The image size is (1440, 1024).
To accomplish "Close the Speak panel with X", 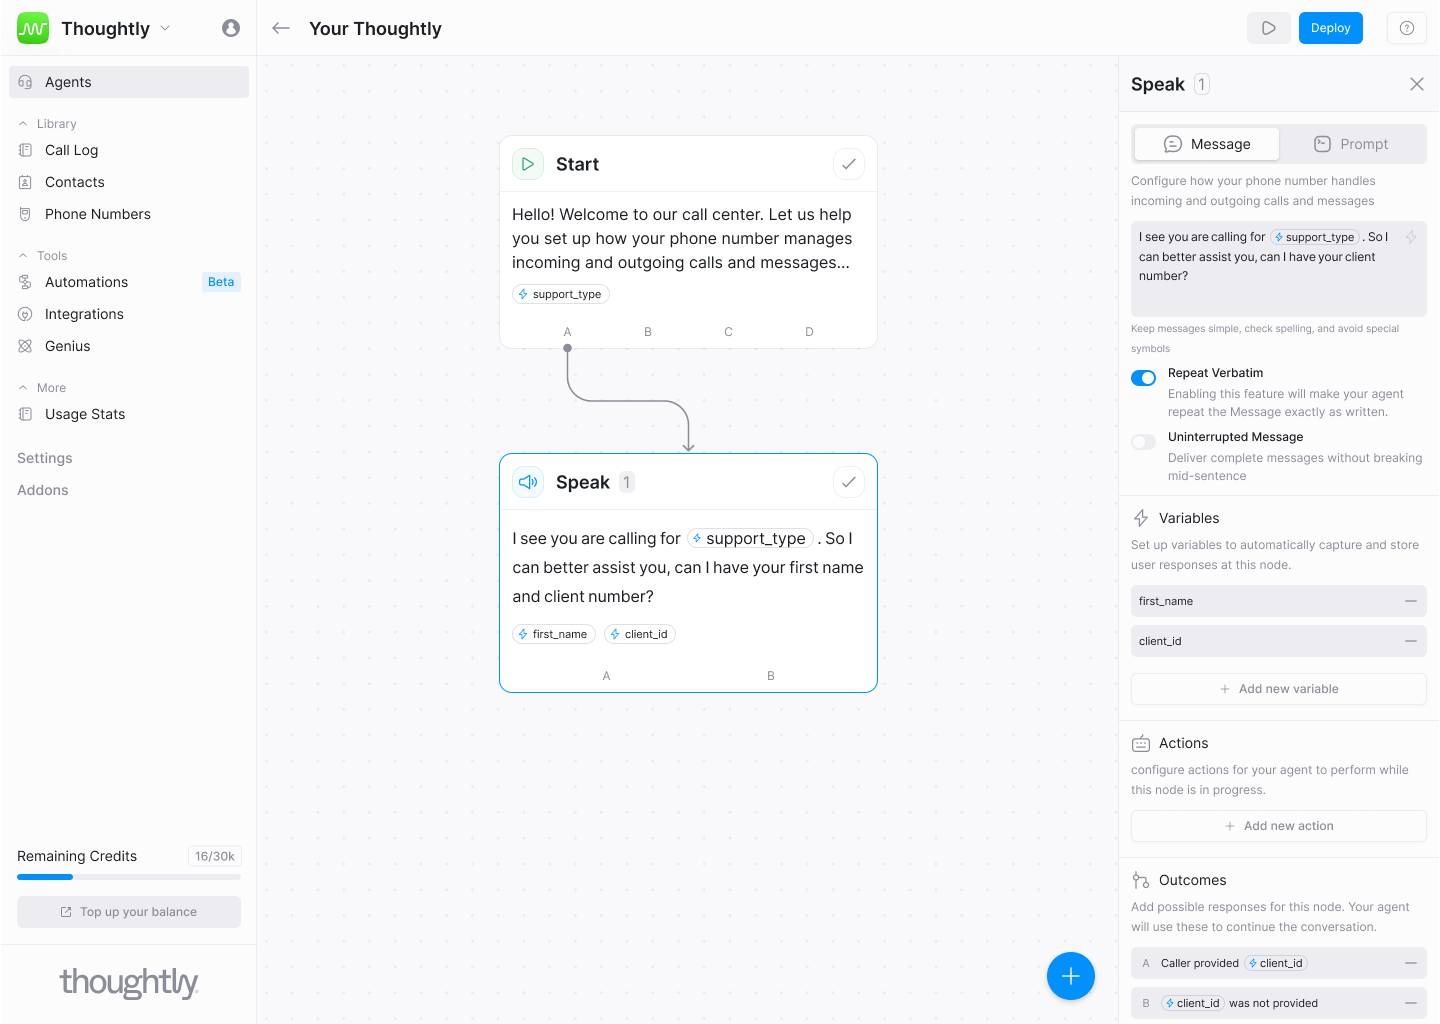I will (1417, 84).
